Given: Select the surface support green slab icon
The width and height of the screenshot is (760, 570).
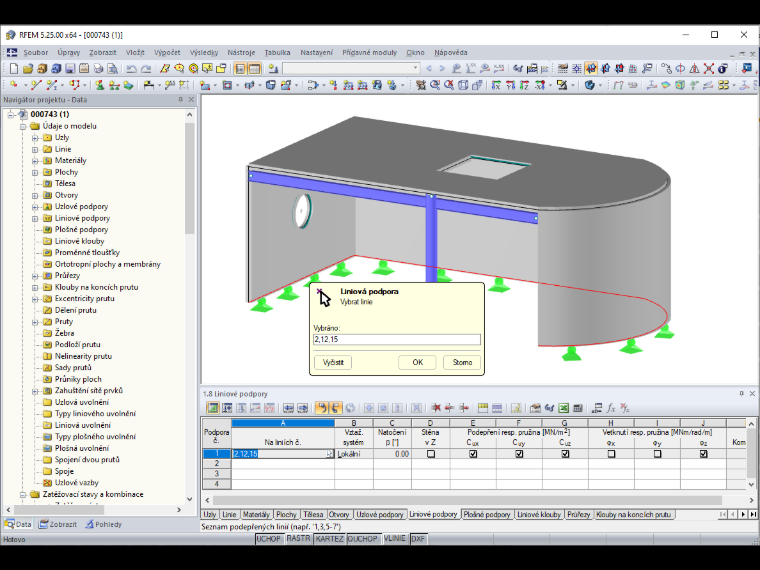Looking at the screenshot, I should click(128, 85).
